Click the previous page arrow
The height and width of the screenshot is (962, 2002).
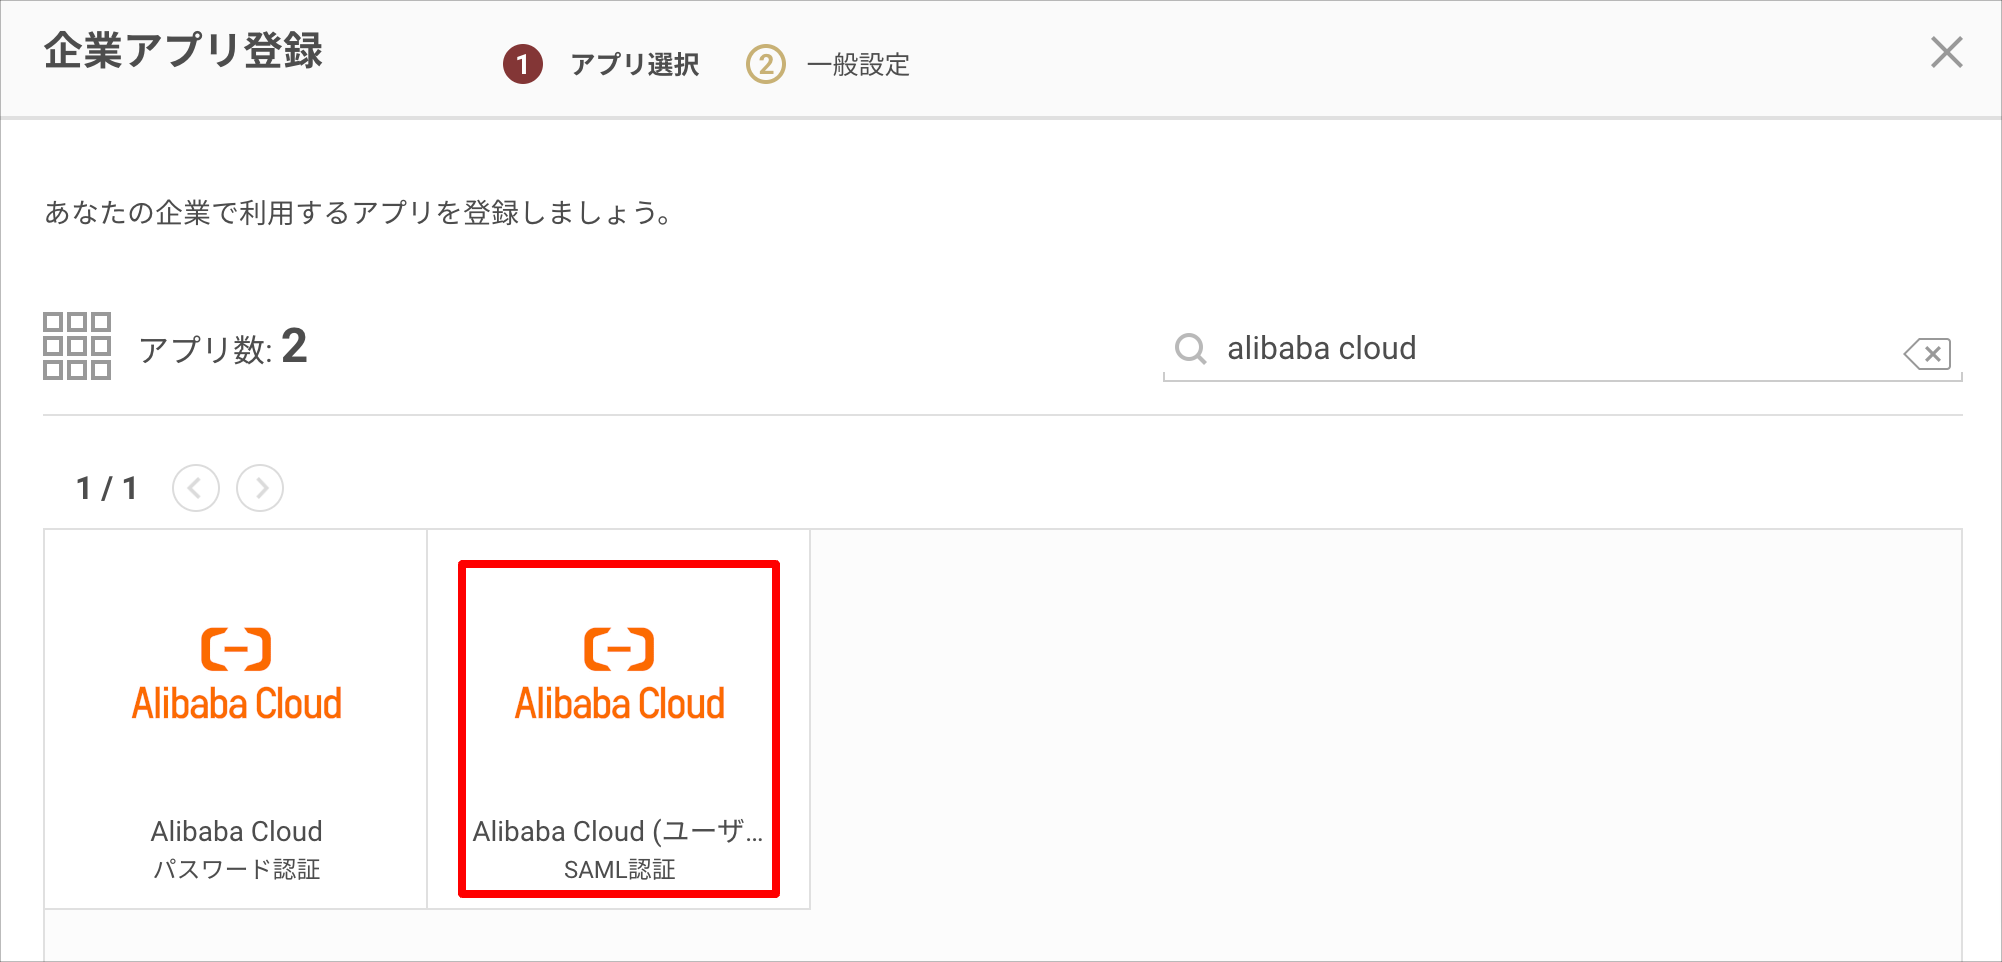(x=196, y=488)
